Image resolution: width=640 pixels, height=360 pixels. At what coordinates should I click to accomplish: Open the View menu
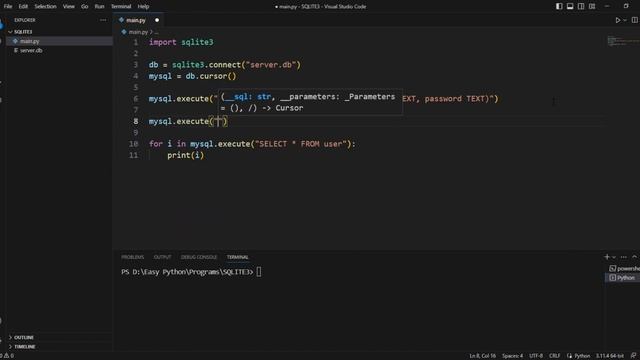(x=69, y=7)
